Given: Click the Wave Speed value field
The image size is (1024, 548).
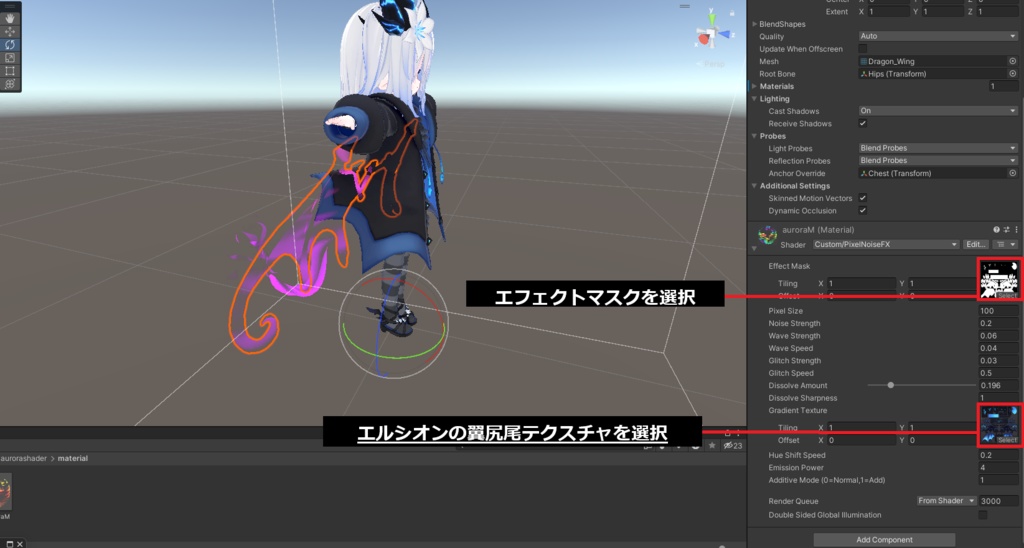Looking at the screenshot, I should (998, 348).
